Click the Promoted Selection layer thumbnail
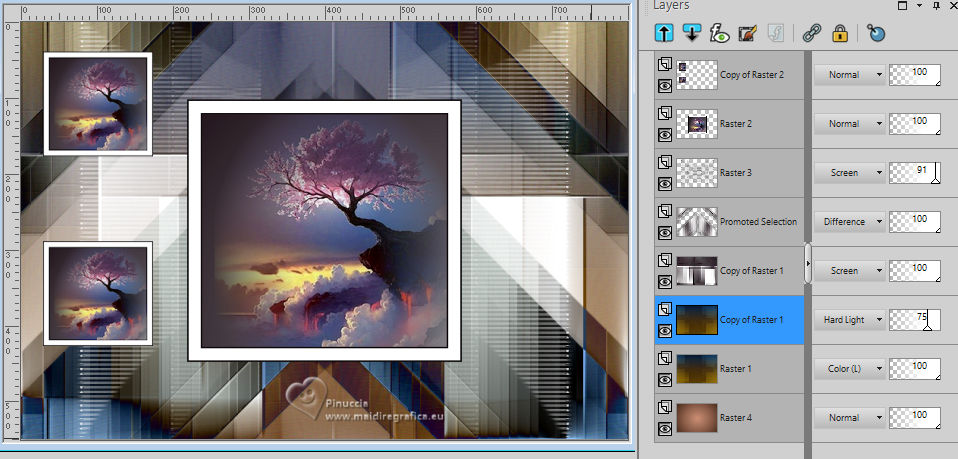The image size is (958, 459). [697, 221]
